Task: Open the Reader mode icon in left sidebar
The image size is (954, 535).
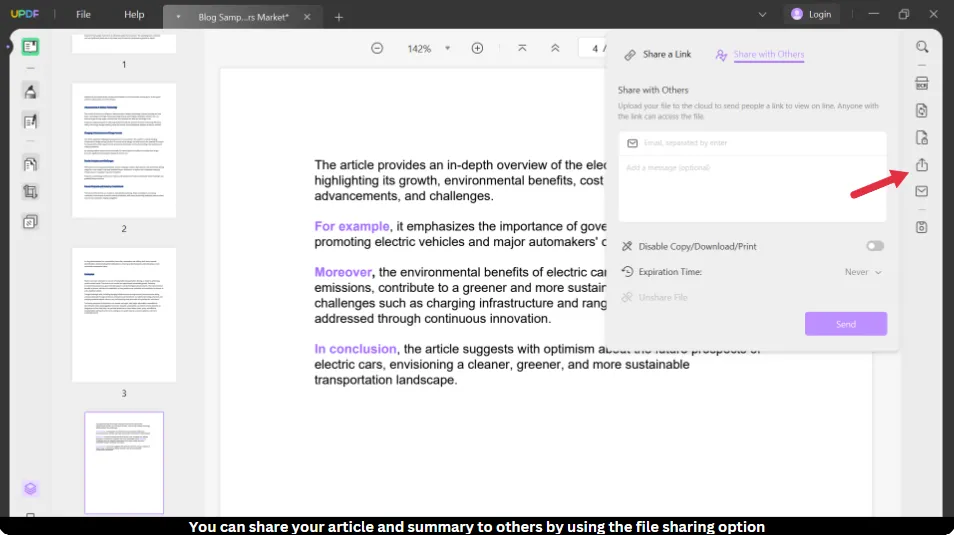Action: click(30, 47)
